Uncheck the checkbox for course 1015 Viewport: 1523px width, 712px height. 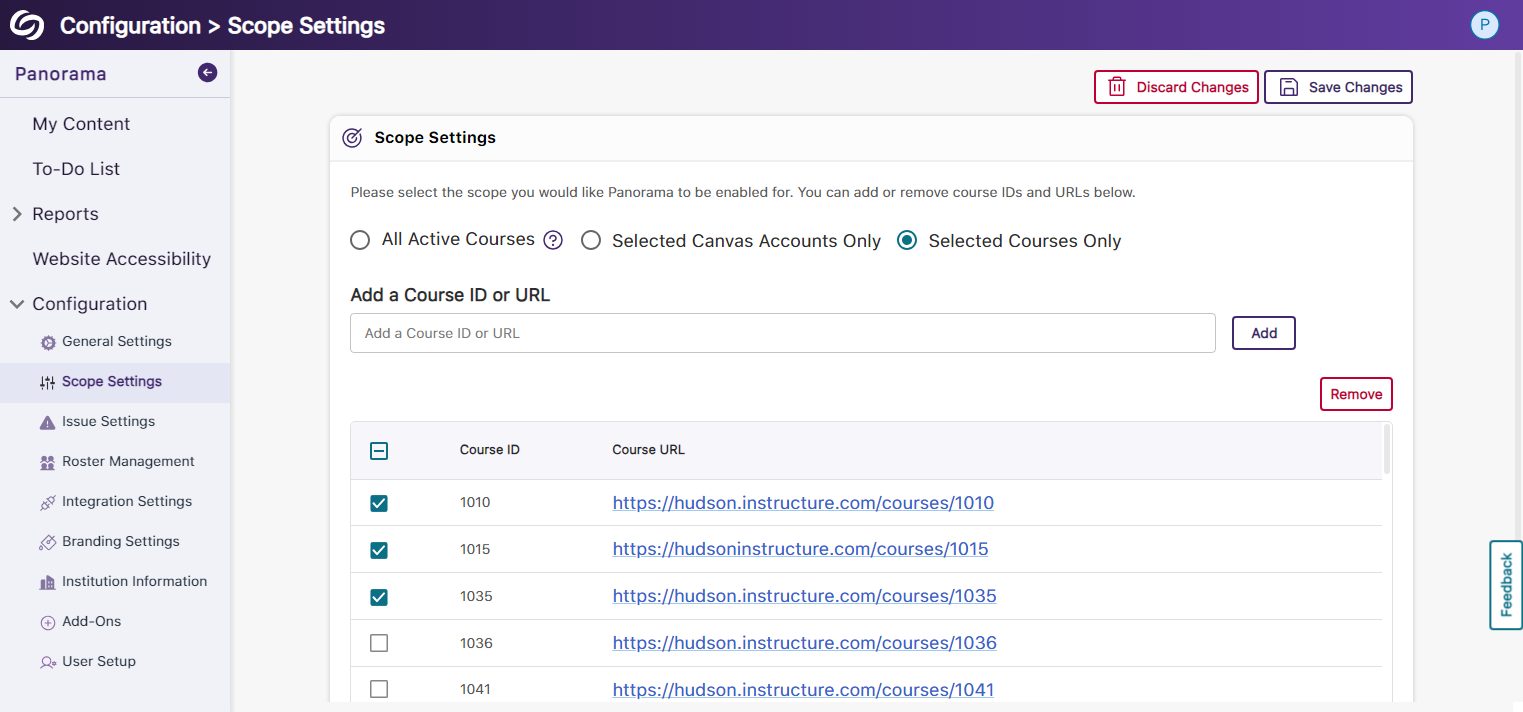pyautogui.click(x=379, y=550)
